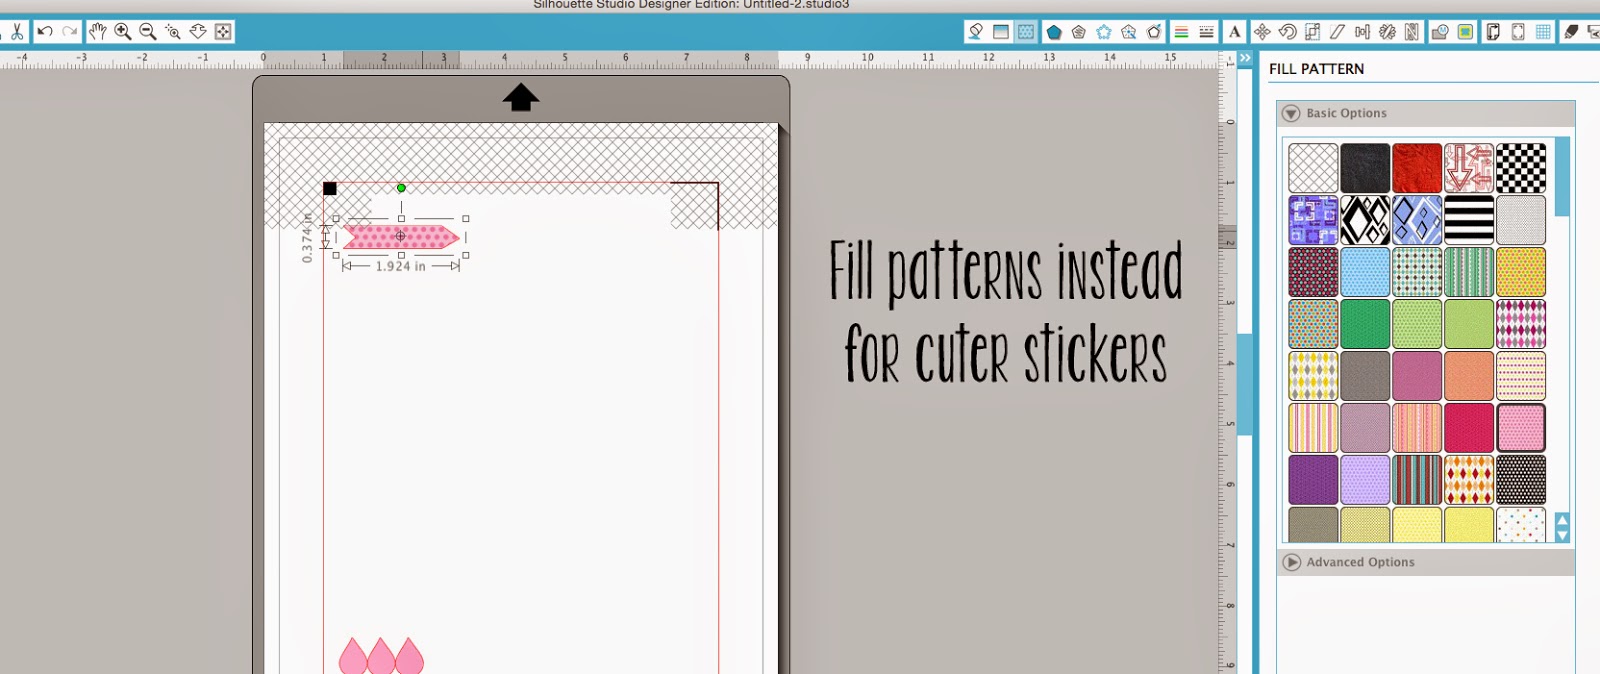The height and width of the screenshot is (674, 1600).
Task: Open the Line Color pentagon icon
Action: 1054,32
